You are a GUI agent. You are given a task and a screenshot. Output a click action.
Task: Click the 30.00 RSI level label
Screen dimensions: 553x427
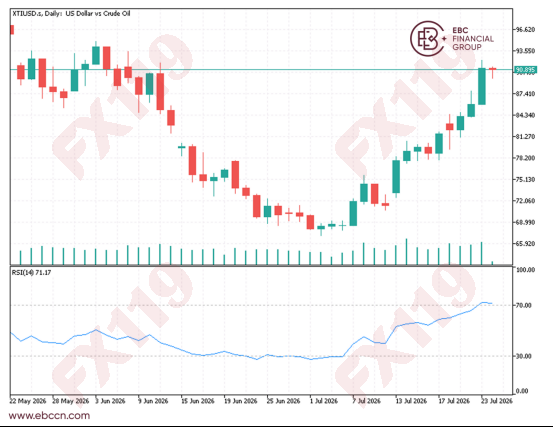pyautogui.click(x=524, y=356)
